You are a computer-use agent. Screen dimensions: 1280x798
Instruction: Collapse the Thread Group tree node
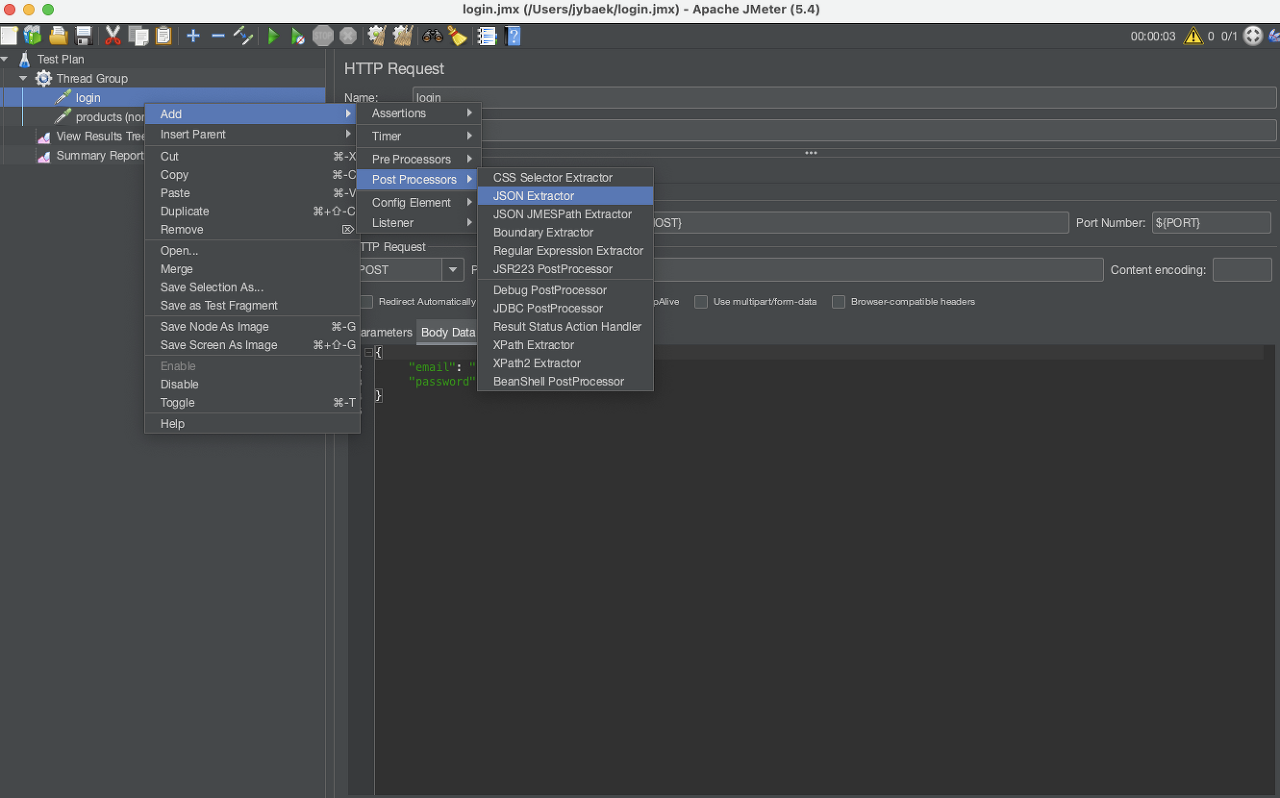23,78
